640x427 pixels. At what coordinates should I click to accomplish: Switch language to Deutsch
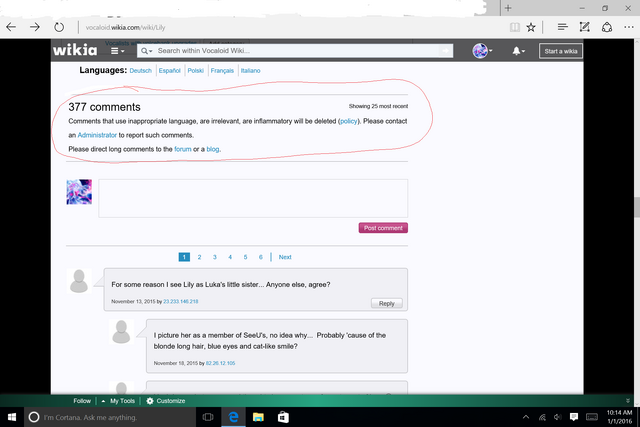point(140,71)
